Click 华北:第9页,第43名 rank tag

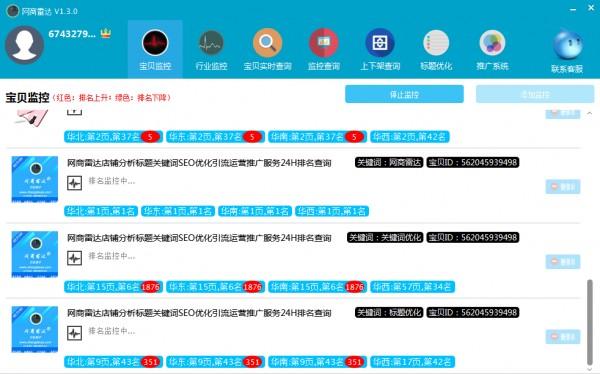click(x=113, y=362)
